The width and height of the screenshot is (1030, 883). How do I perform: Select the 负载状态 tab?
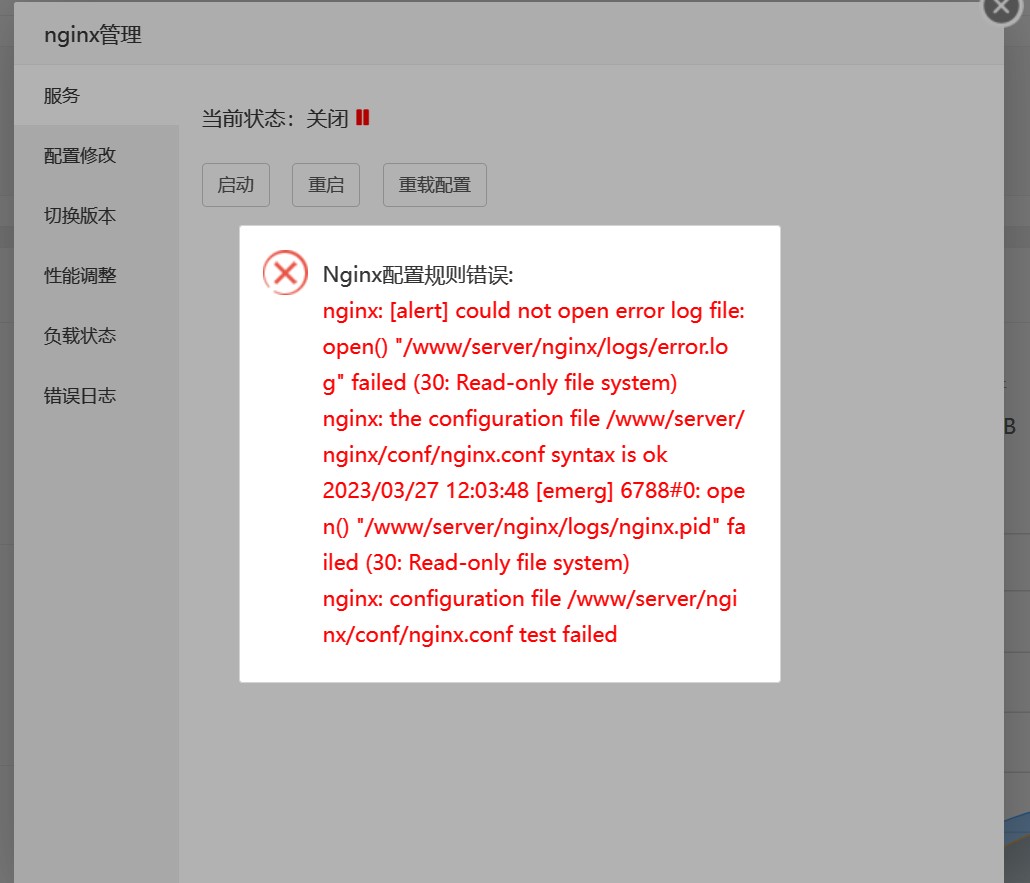96,336
